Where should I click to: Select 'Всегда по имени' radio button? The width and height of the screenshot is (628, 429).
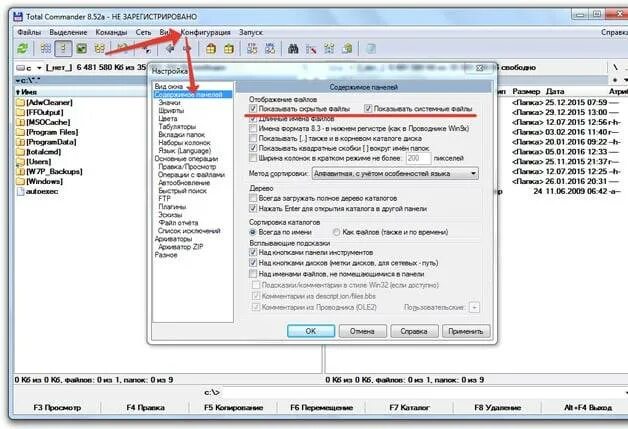click(253, 232)
